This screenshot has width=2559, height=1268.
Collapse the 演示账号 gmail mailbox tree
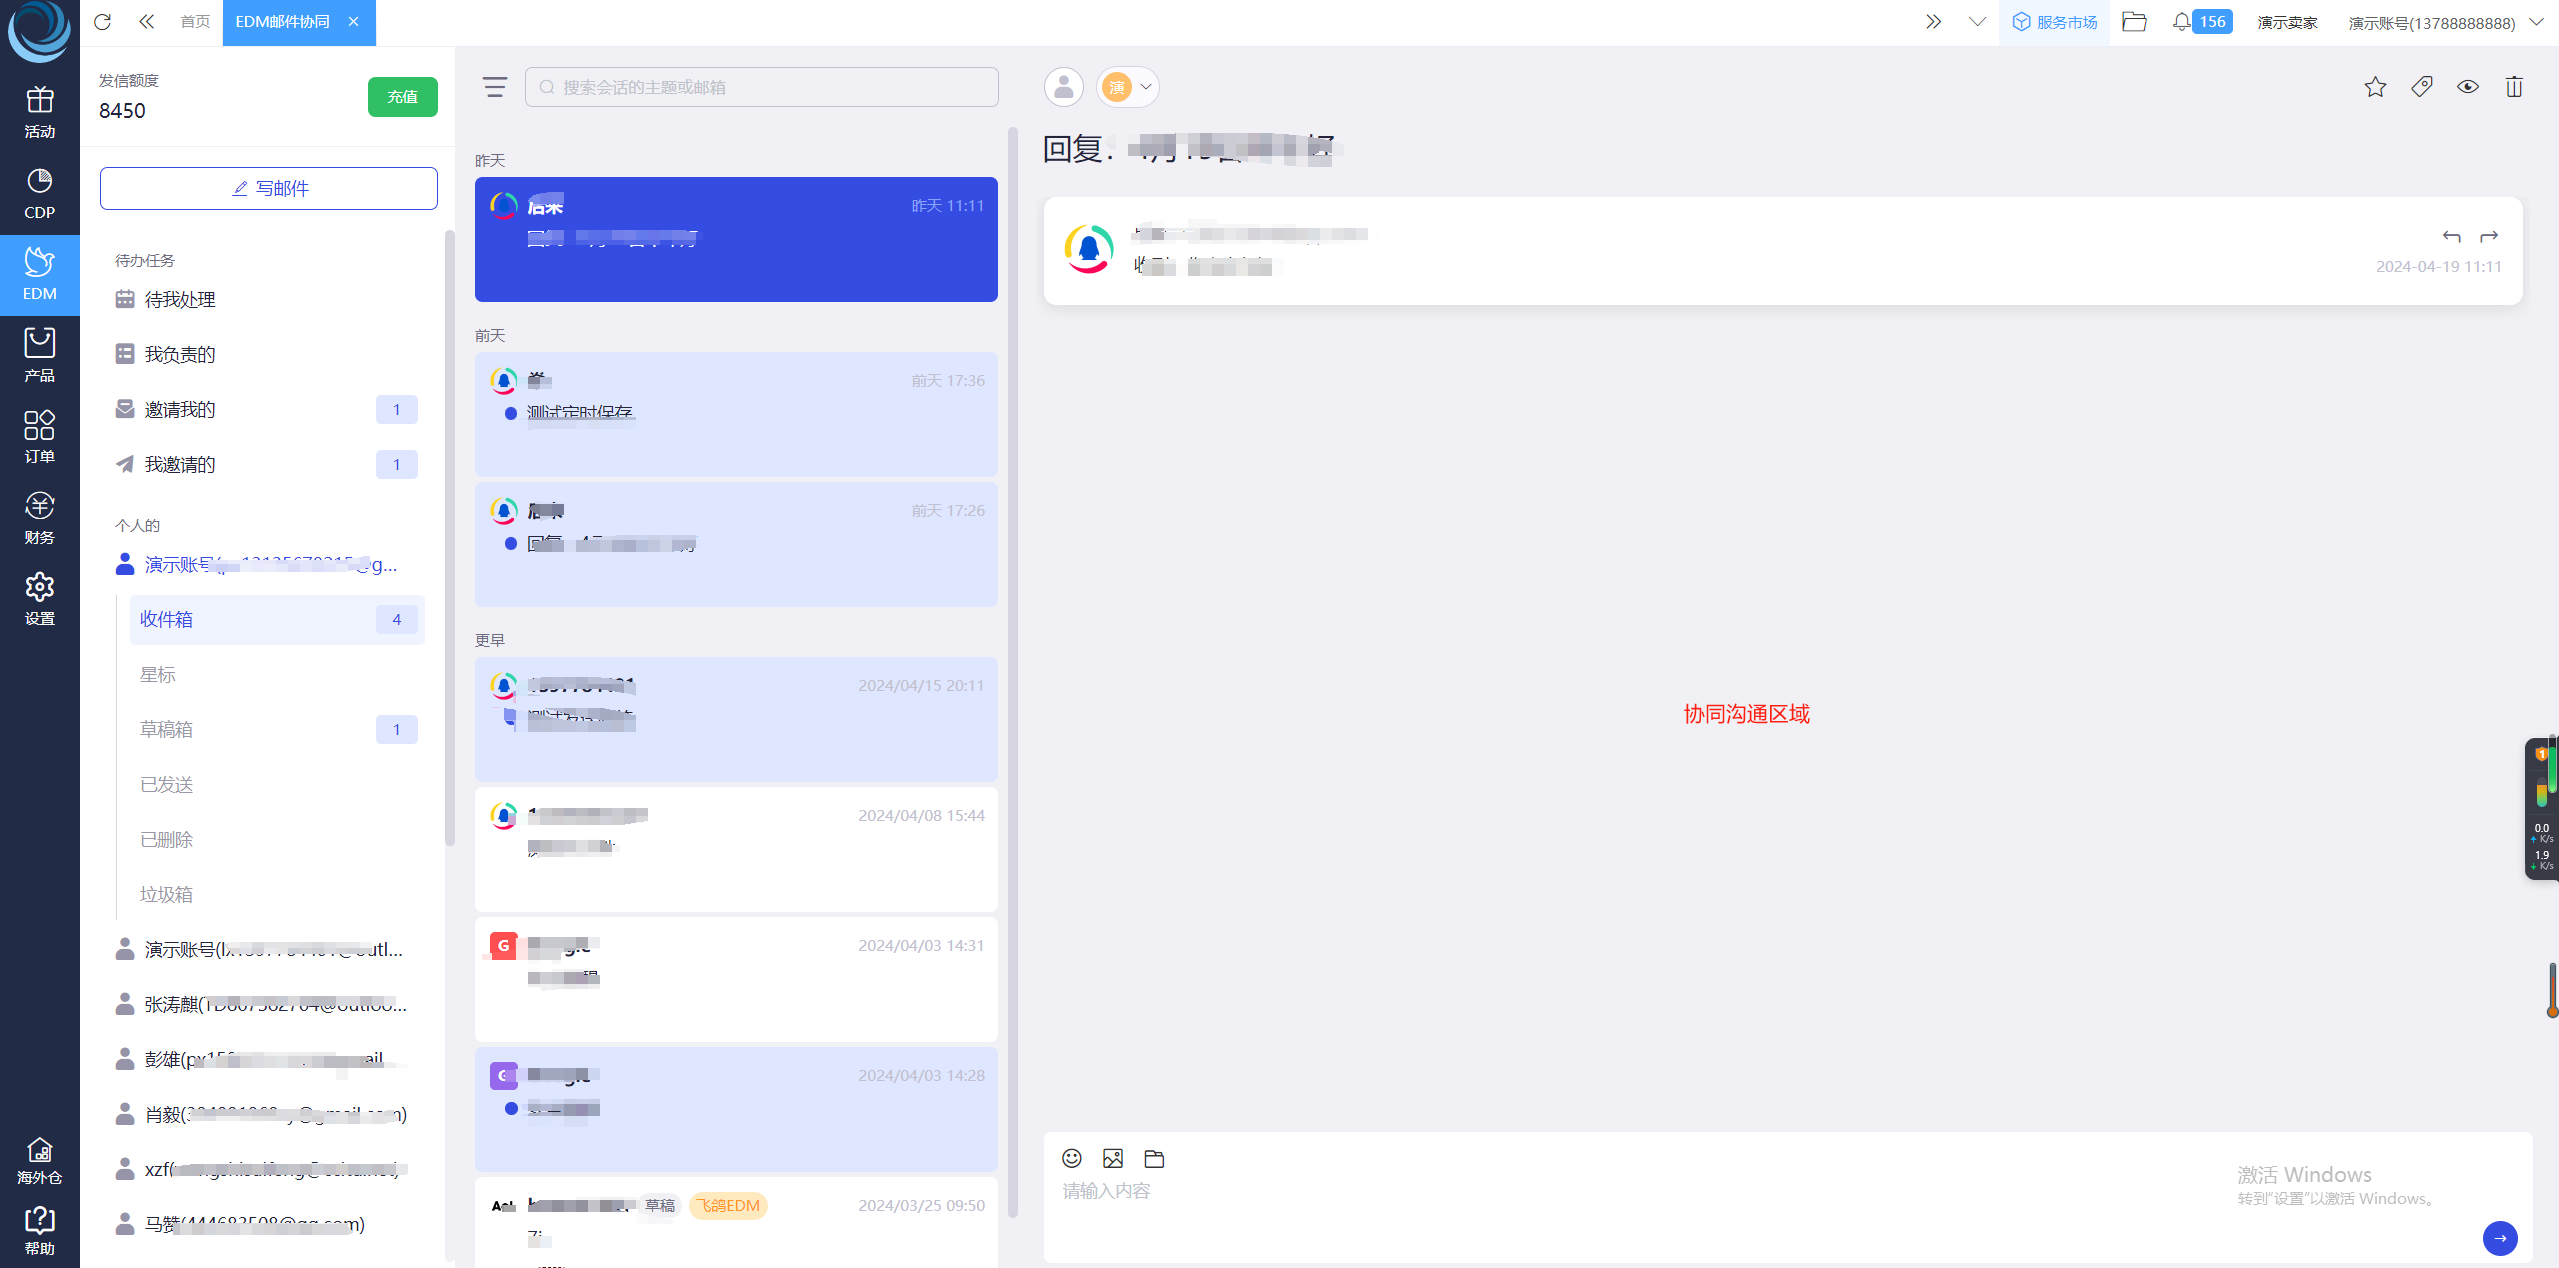coord(269,565)
